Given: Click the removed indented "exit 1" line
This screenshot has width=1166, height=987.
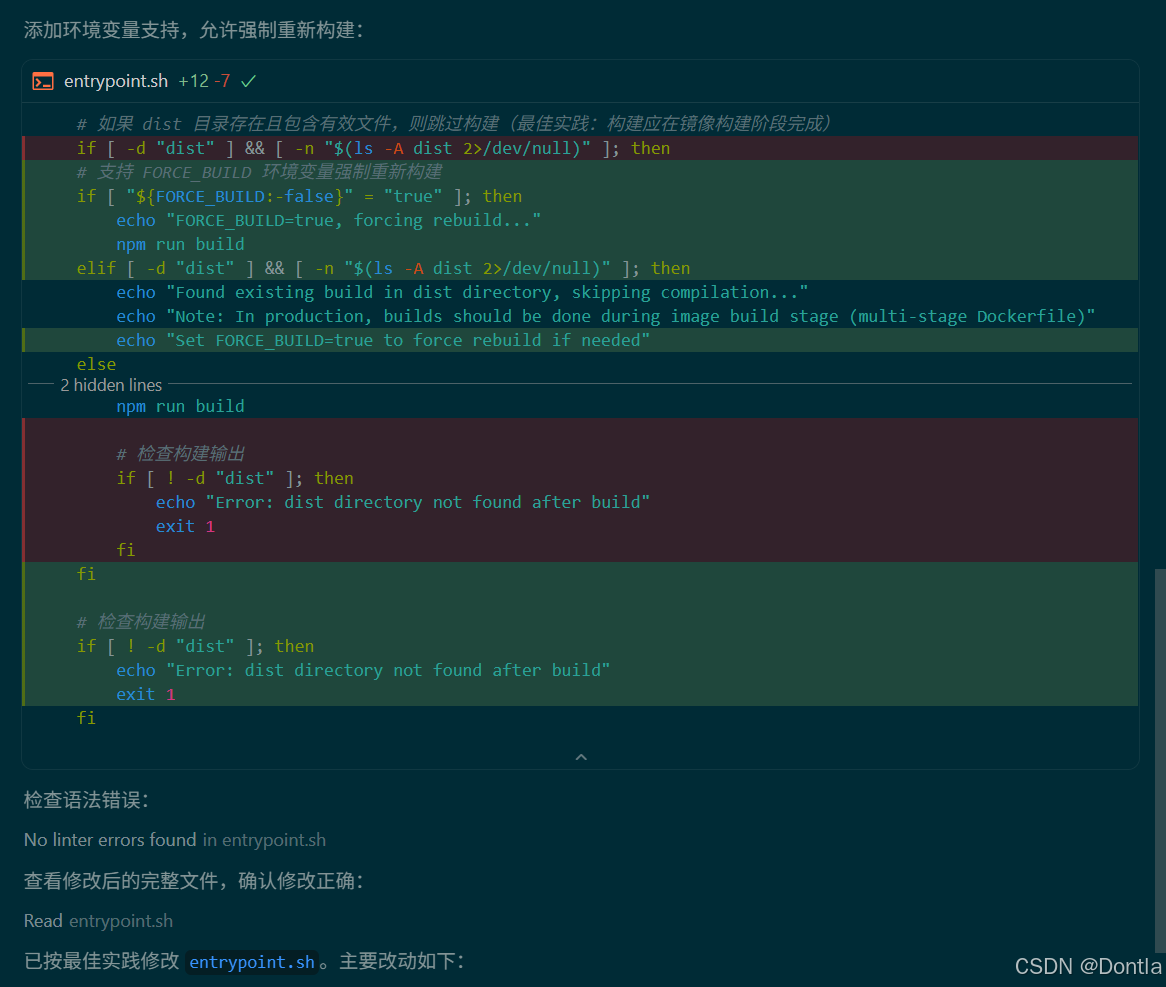Looking at the screenshot, I should 580,526.
